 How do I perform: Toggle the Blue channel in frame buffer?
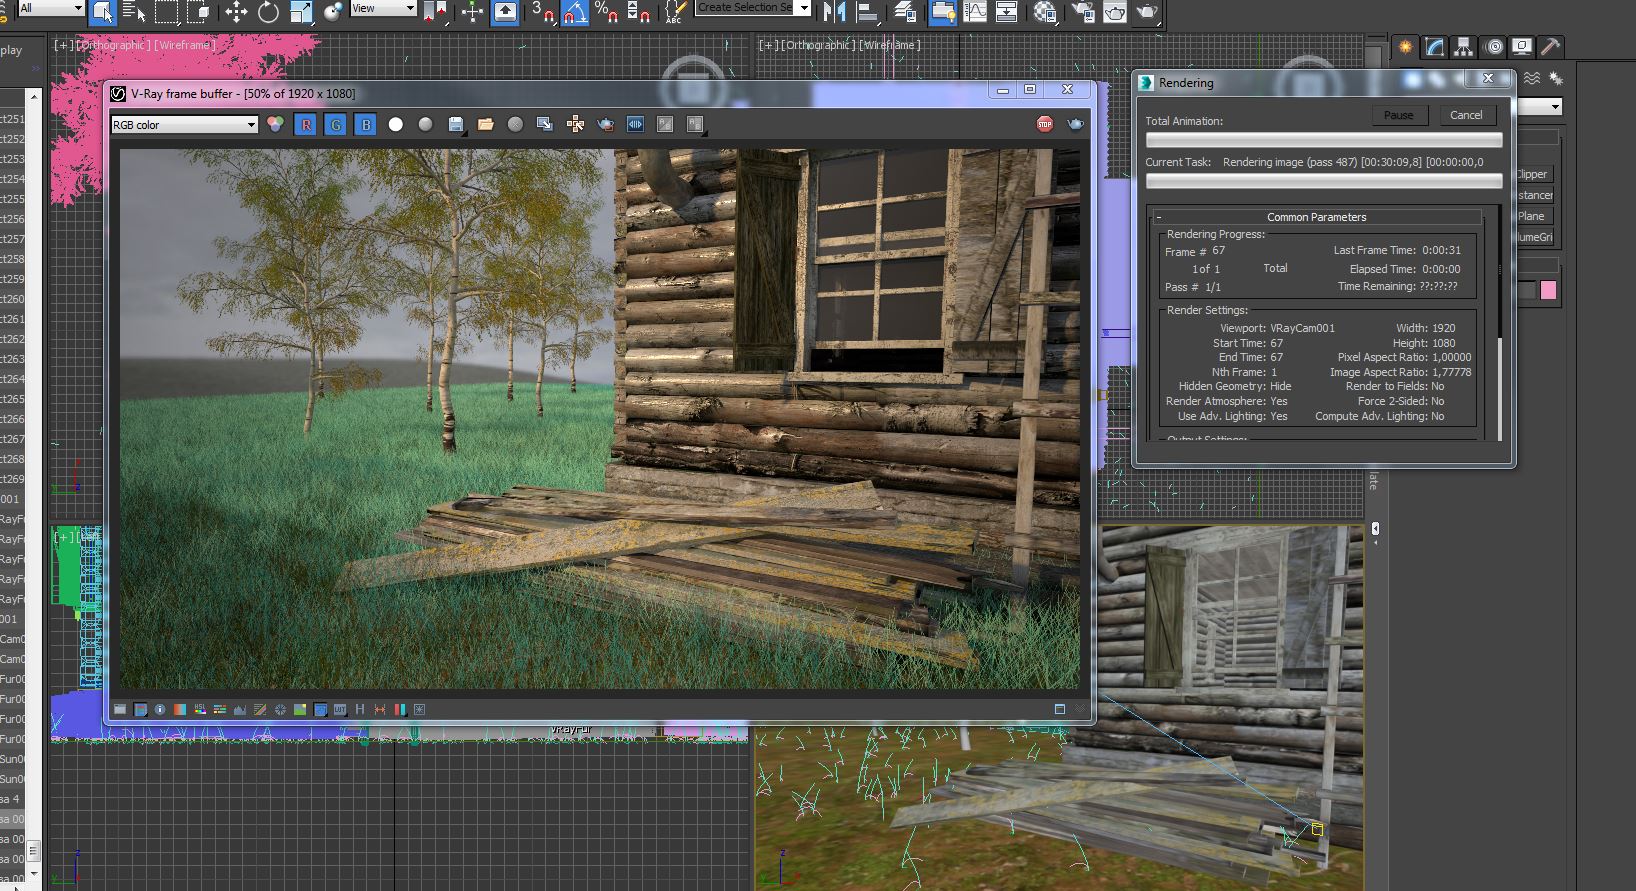tap(366, 124)
